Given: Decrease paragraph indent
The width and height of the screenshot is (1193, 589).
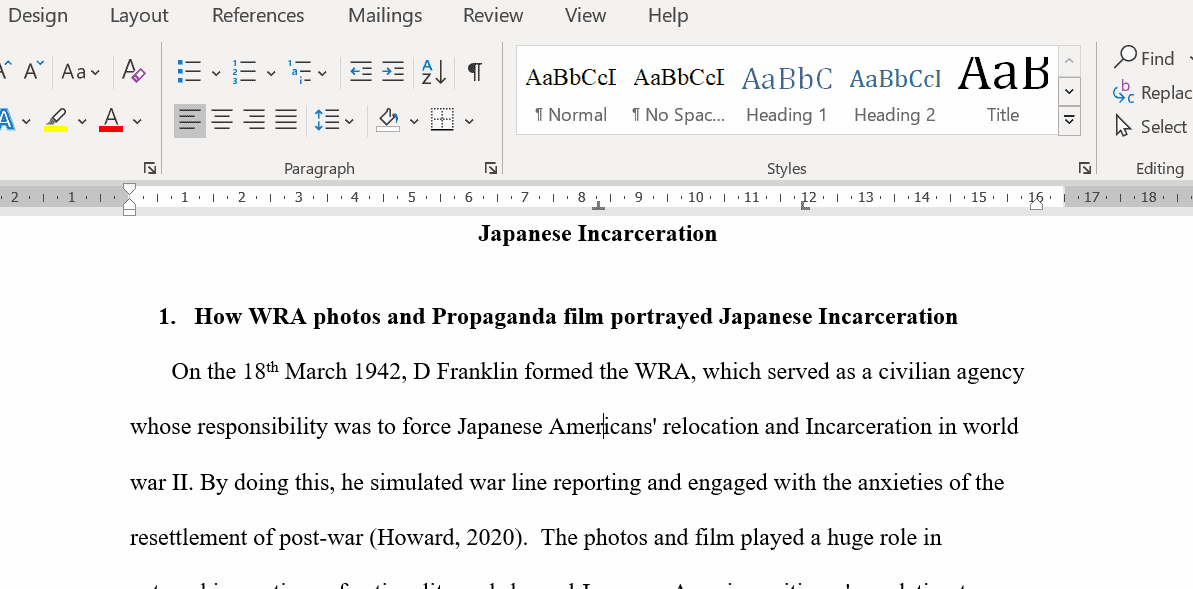Looking at the screenshot, I should point(361,72).
